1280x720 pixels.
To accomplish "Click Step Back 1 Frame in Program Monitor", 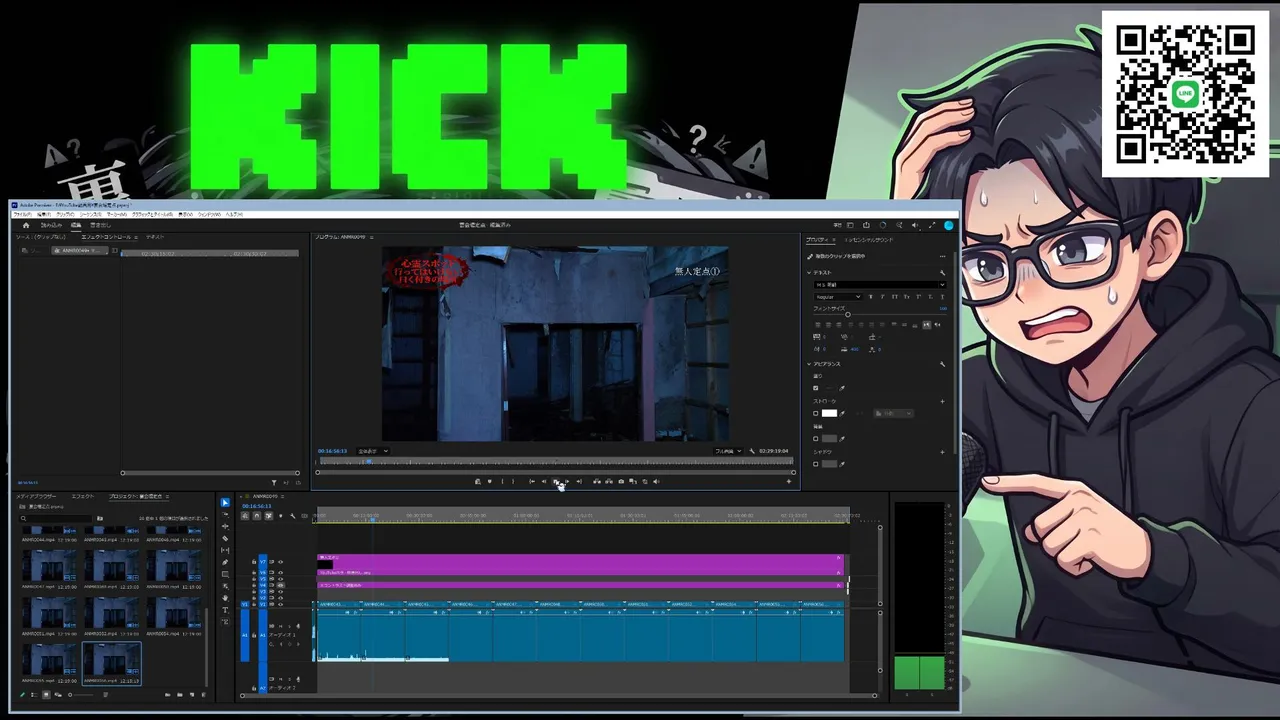I will (x=543, y=482).
